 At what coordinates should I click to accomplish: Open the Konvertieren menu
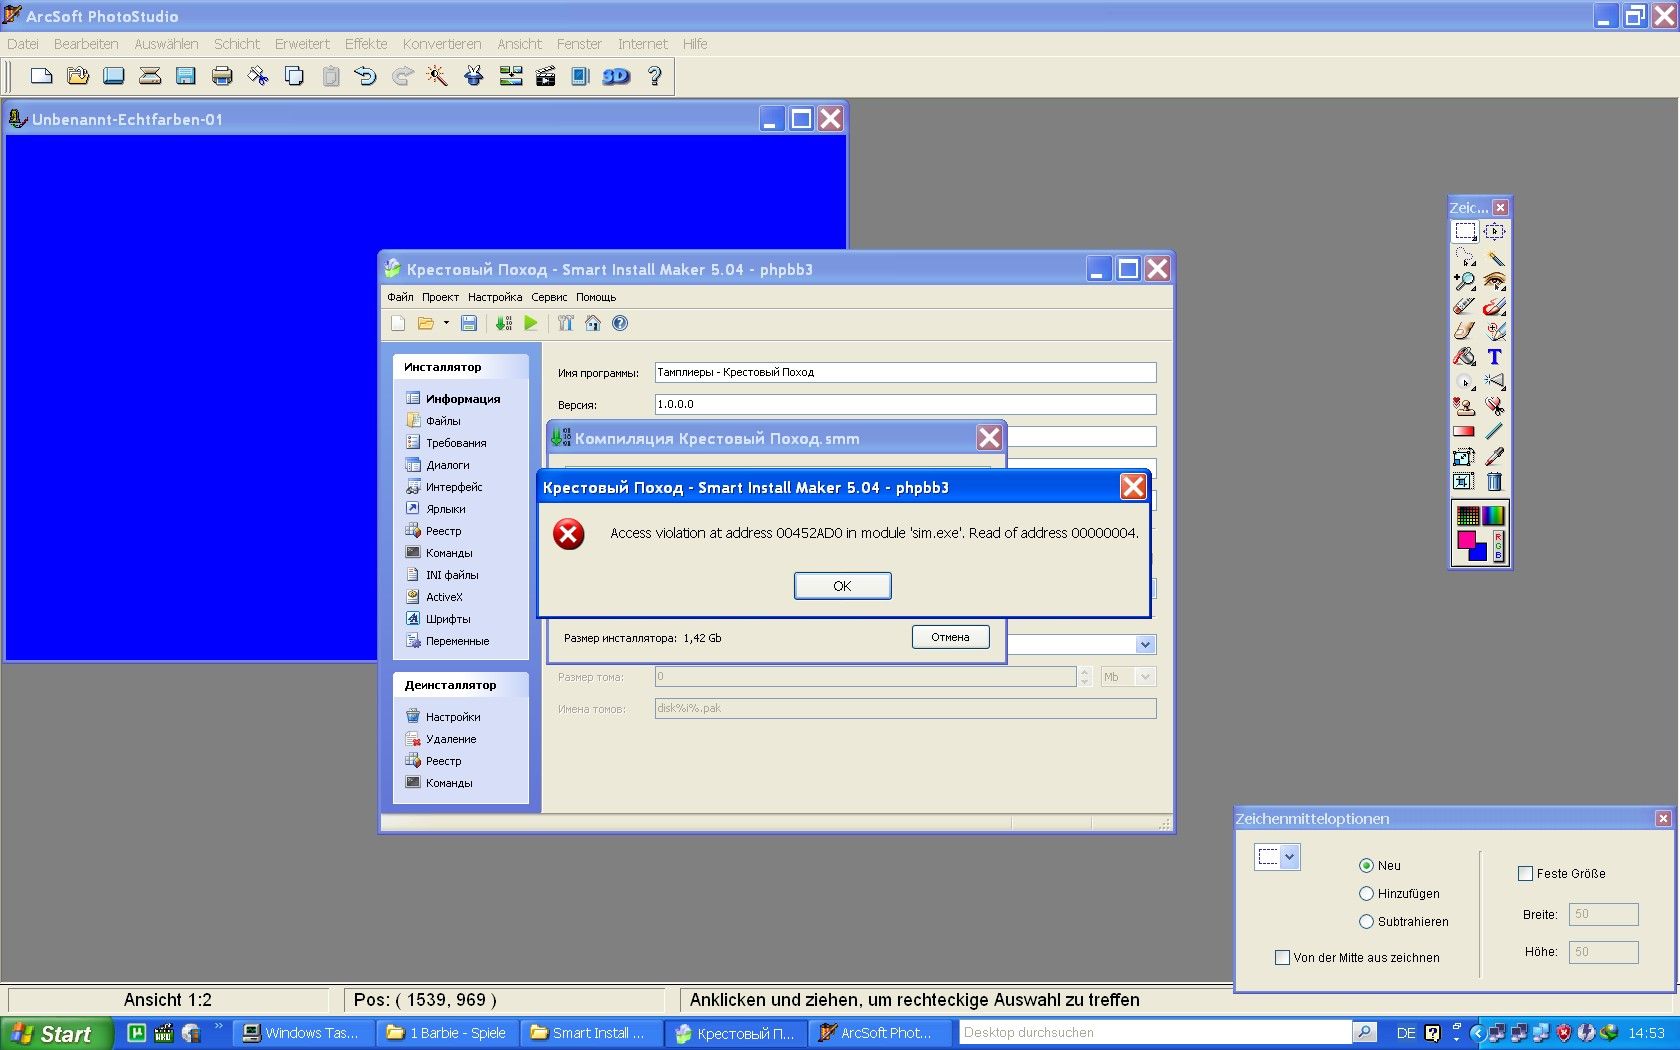pos(442,44)
